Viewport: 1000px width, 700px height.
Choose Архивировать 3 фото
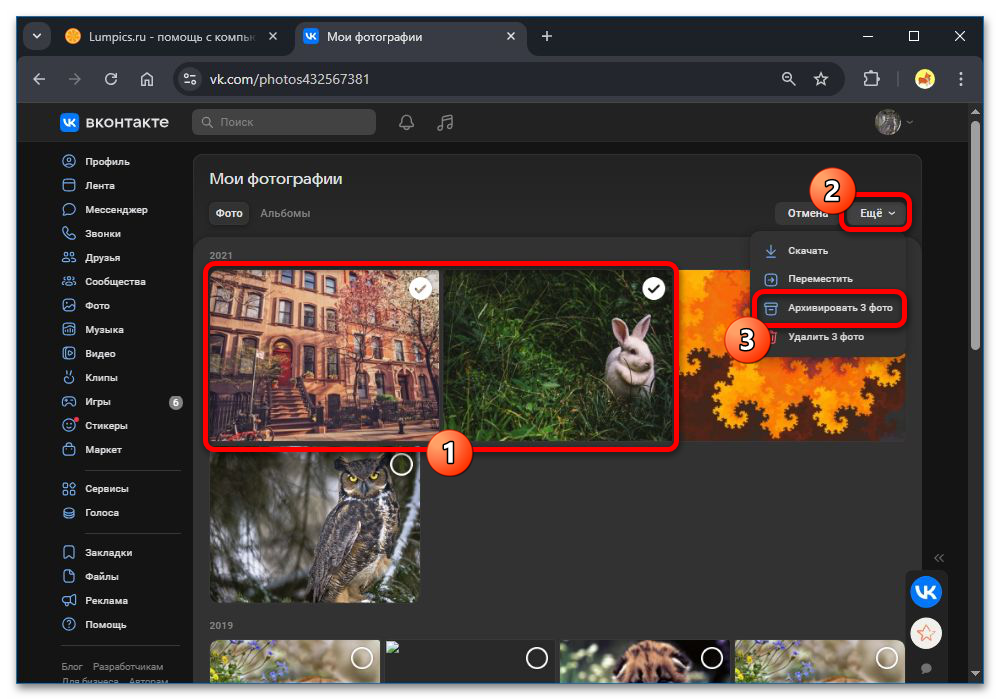click(x=828, y=308)
